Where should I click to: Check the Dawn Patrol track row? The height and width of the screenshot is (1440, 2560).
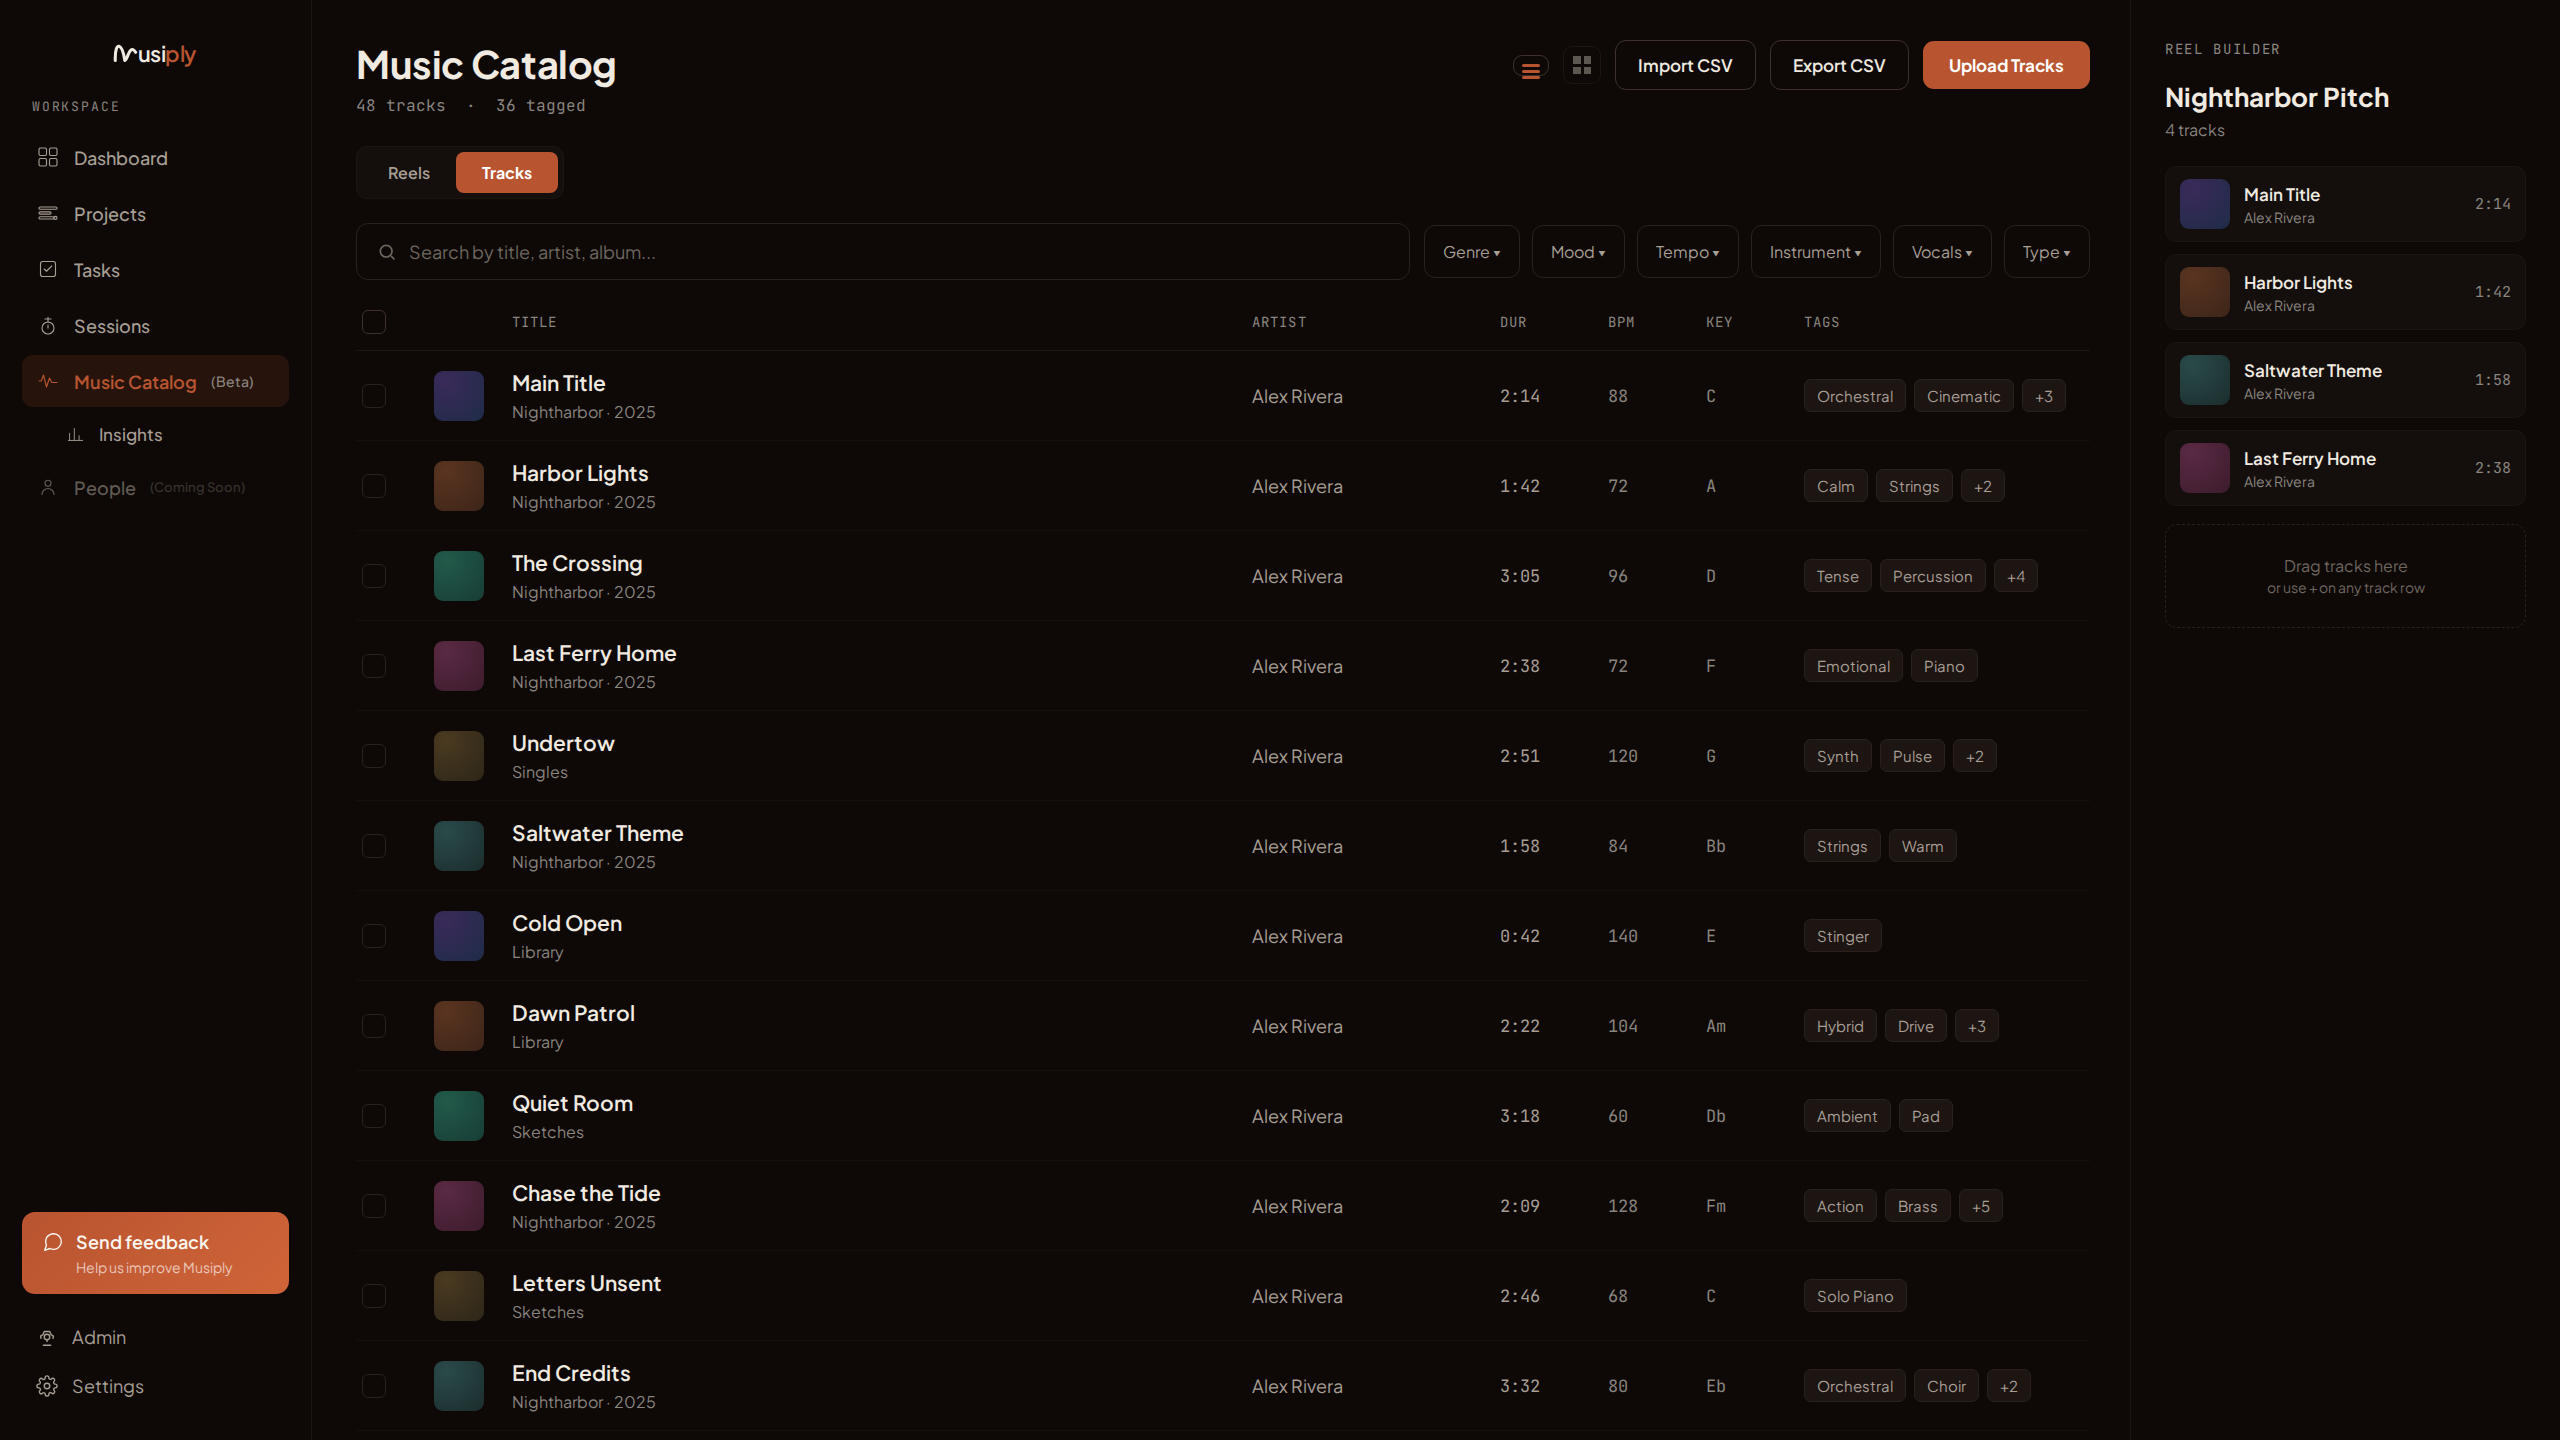pyautogui.click(x=374, y=1026)
